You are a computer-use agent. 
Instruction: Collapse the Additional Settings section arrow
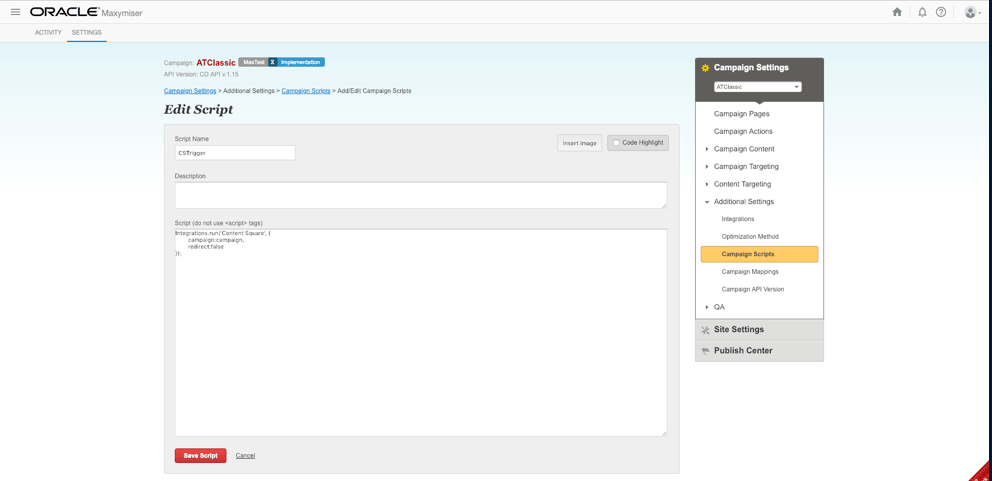point(707,202)
